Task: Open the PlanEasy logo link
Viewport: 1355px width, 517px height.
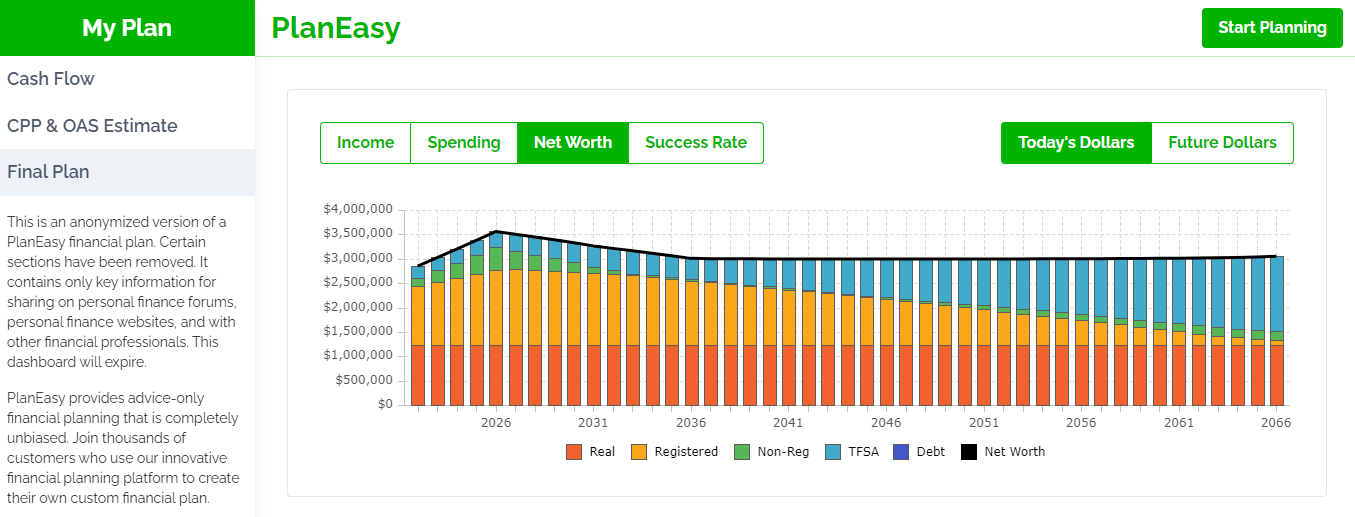Action: 336,28
